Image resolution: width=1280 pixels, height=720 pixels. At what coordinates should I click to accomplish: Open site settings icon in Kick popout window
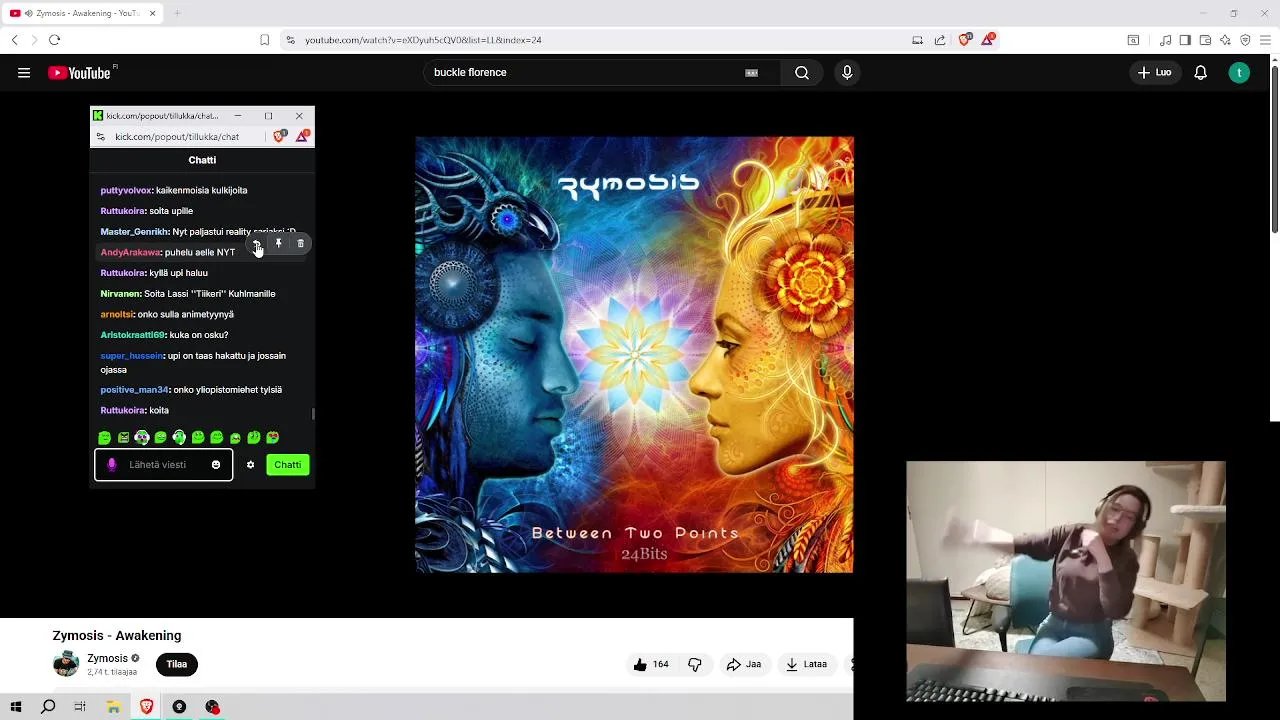point(100,137)
